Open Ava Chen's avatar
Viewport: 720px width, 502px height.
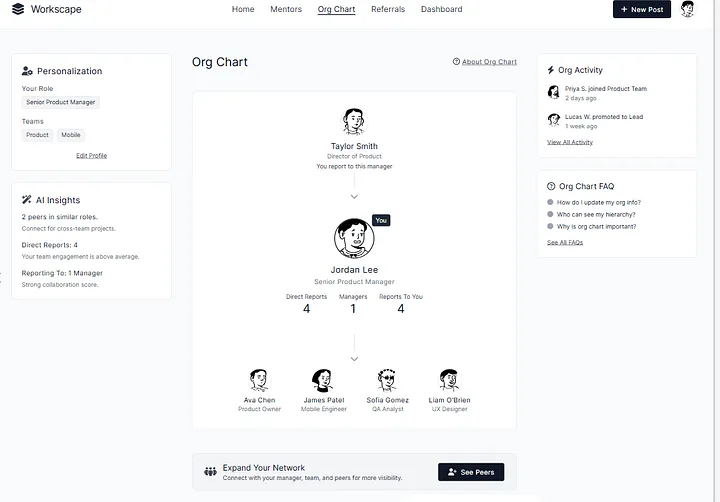(x=259, y=380)
